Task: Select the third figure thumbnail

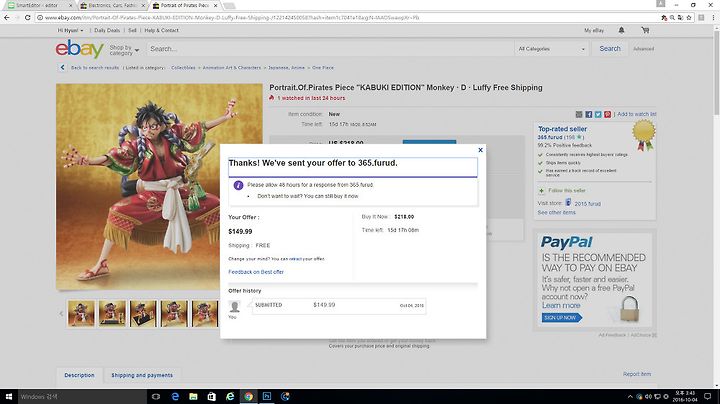Action: point(143,314)
